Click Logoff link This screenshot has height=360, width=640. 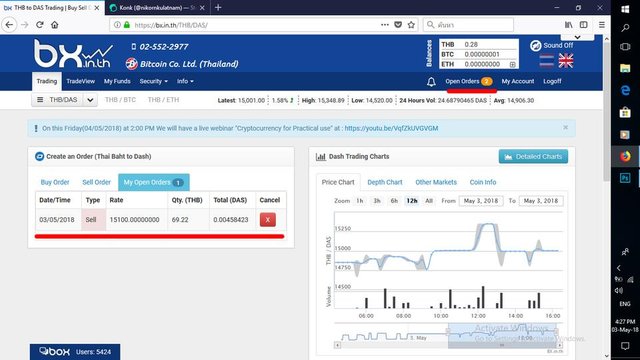[552, 81]
